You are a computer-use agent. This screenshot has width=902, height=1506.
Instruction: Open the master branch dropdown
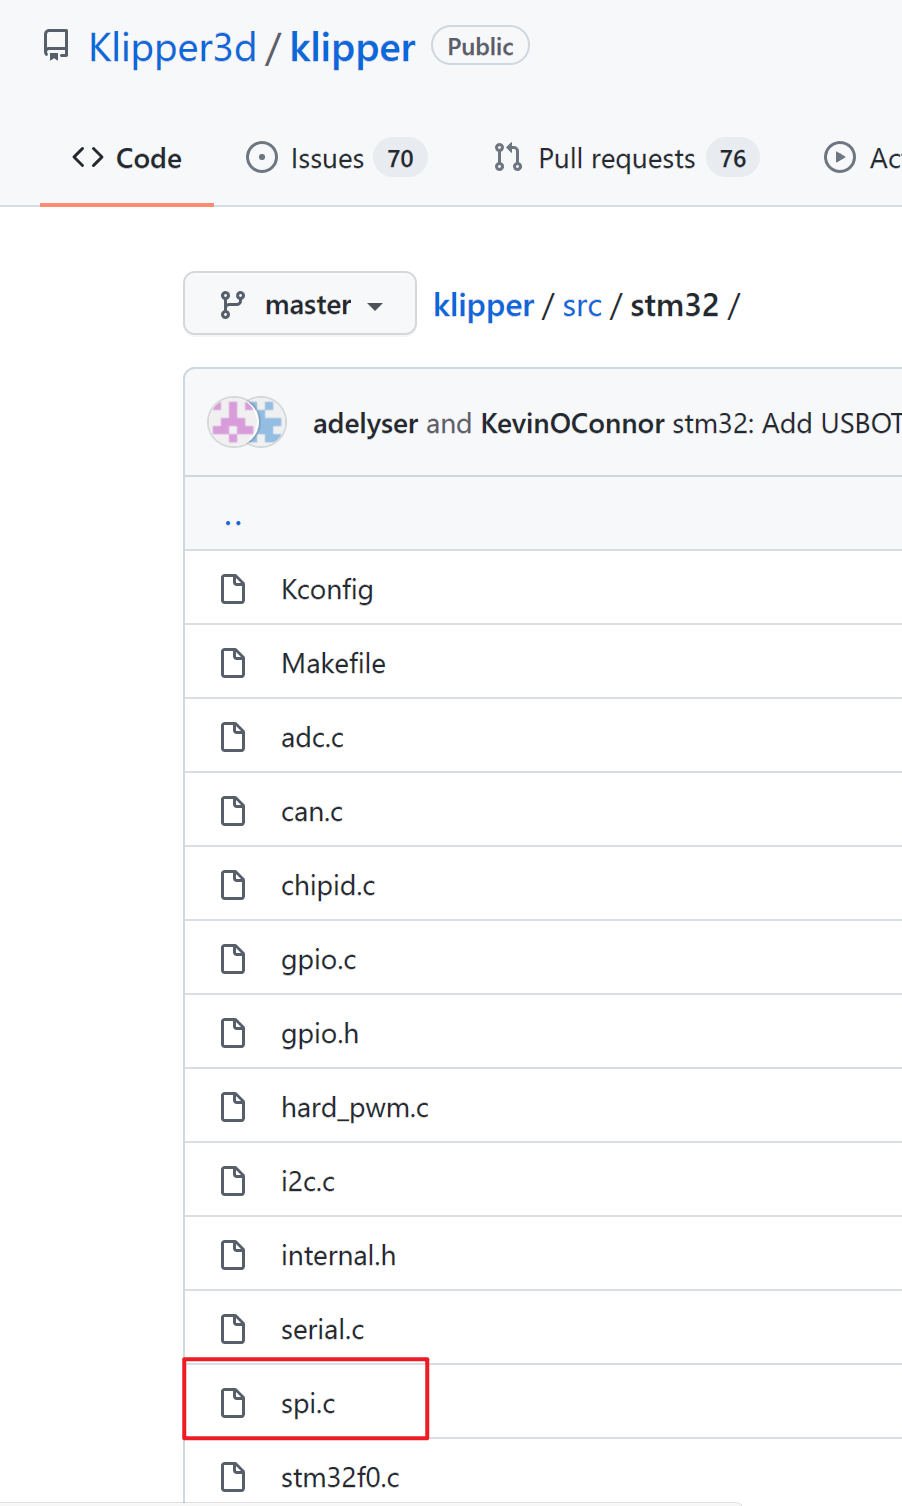coord(300,303)
